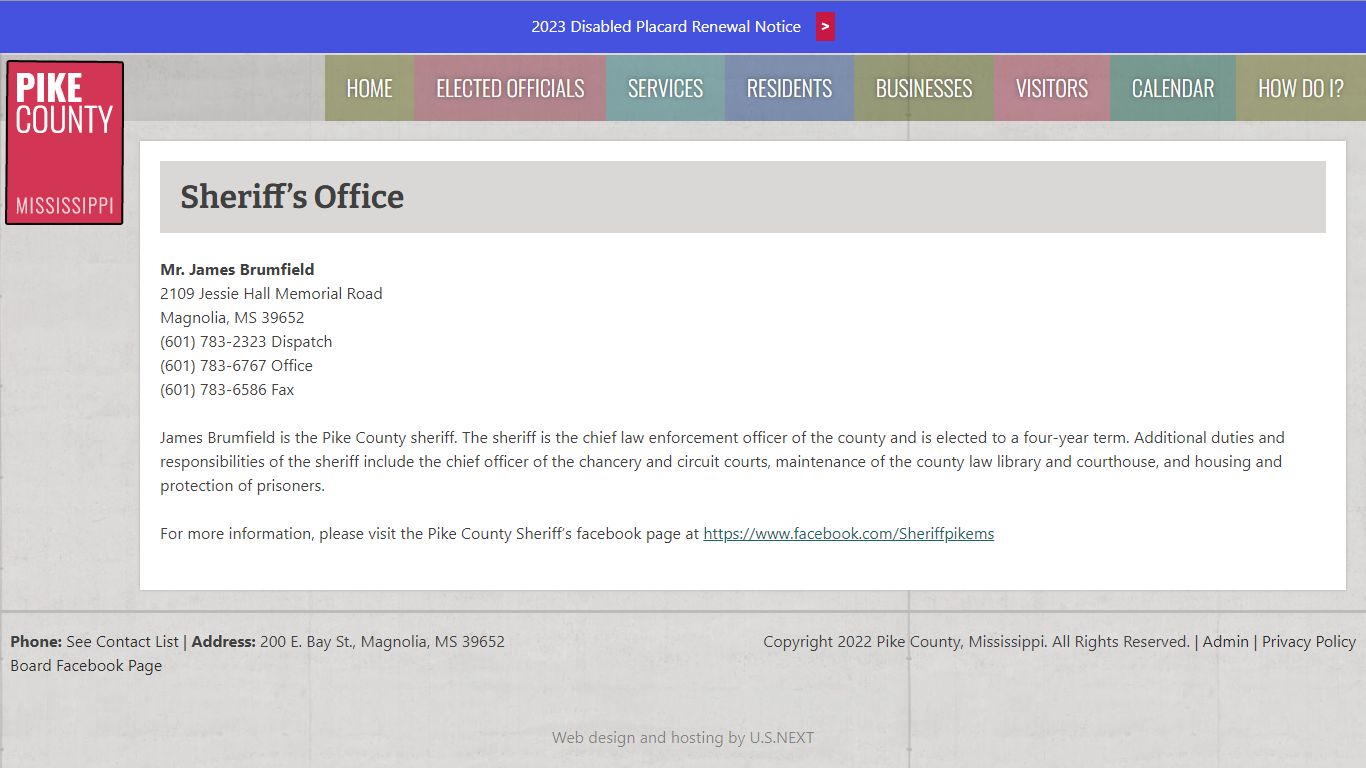Select the Visitors menu item
Image resolution: width=1366 pixels, height=768 pixels.
point(1051,89)
